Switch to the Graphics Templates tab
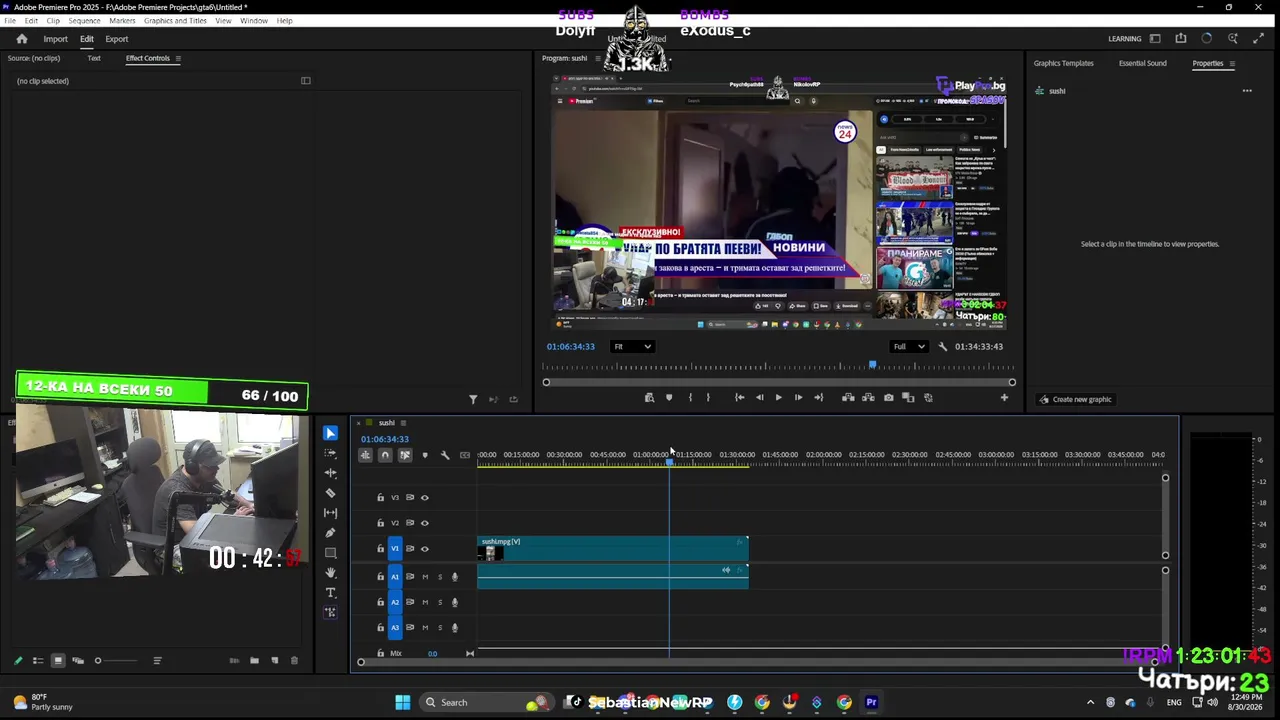This screenshot has width=1280, height=720. click(1063, 63)
